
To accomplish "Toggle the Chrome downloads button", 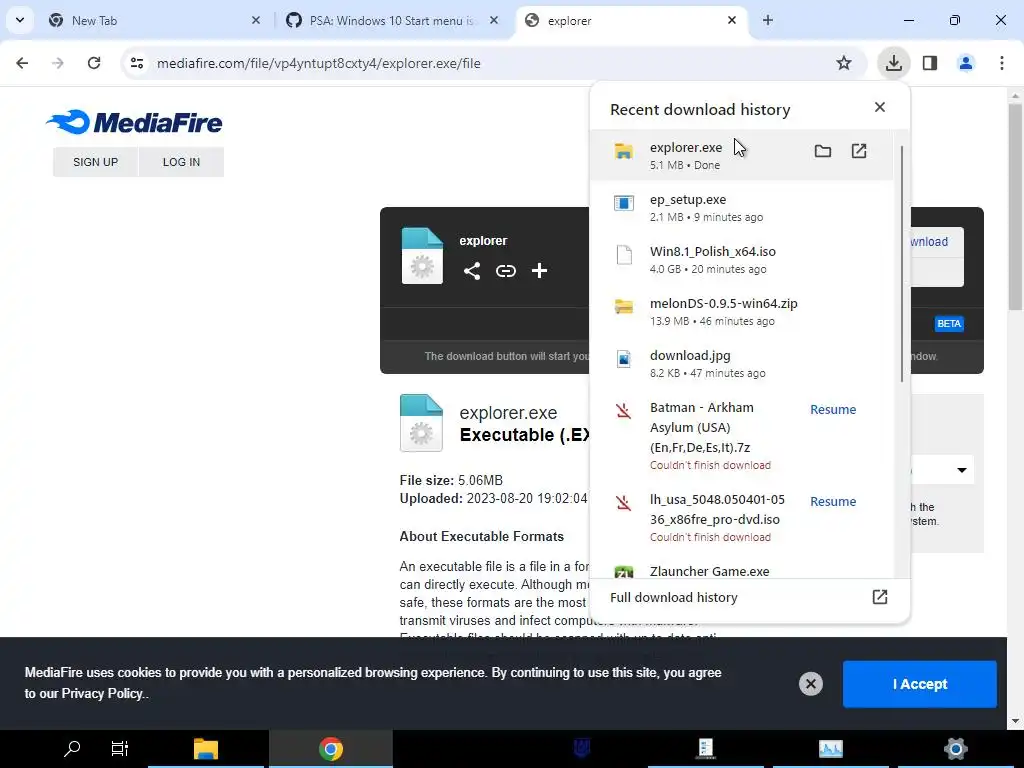I will click(893, 63).
